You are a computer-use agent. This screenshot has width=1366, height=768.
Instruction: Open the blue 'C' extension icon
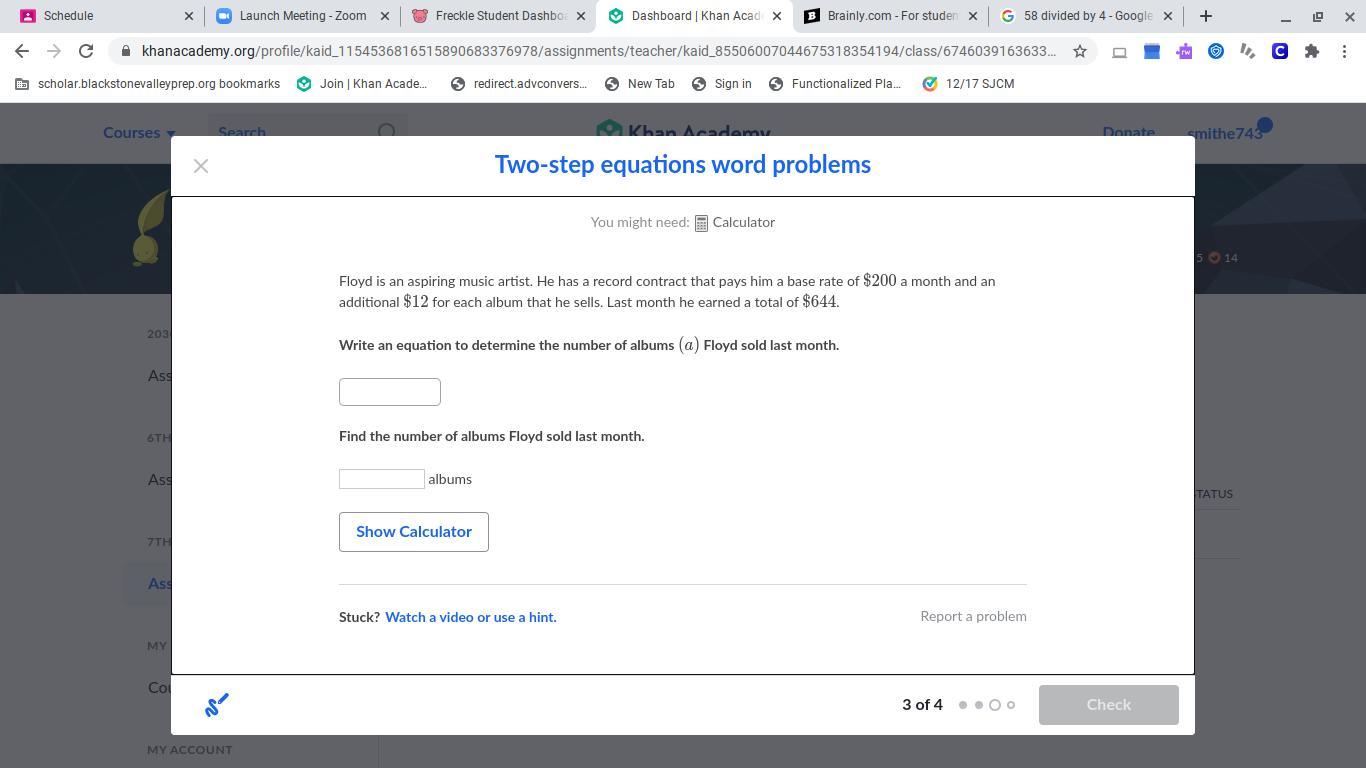pyautogui.click(x=1280, y=51)
